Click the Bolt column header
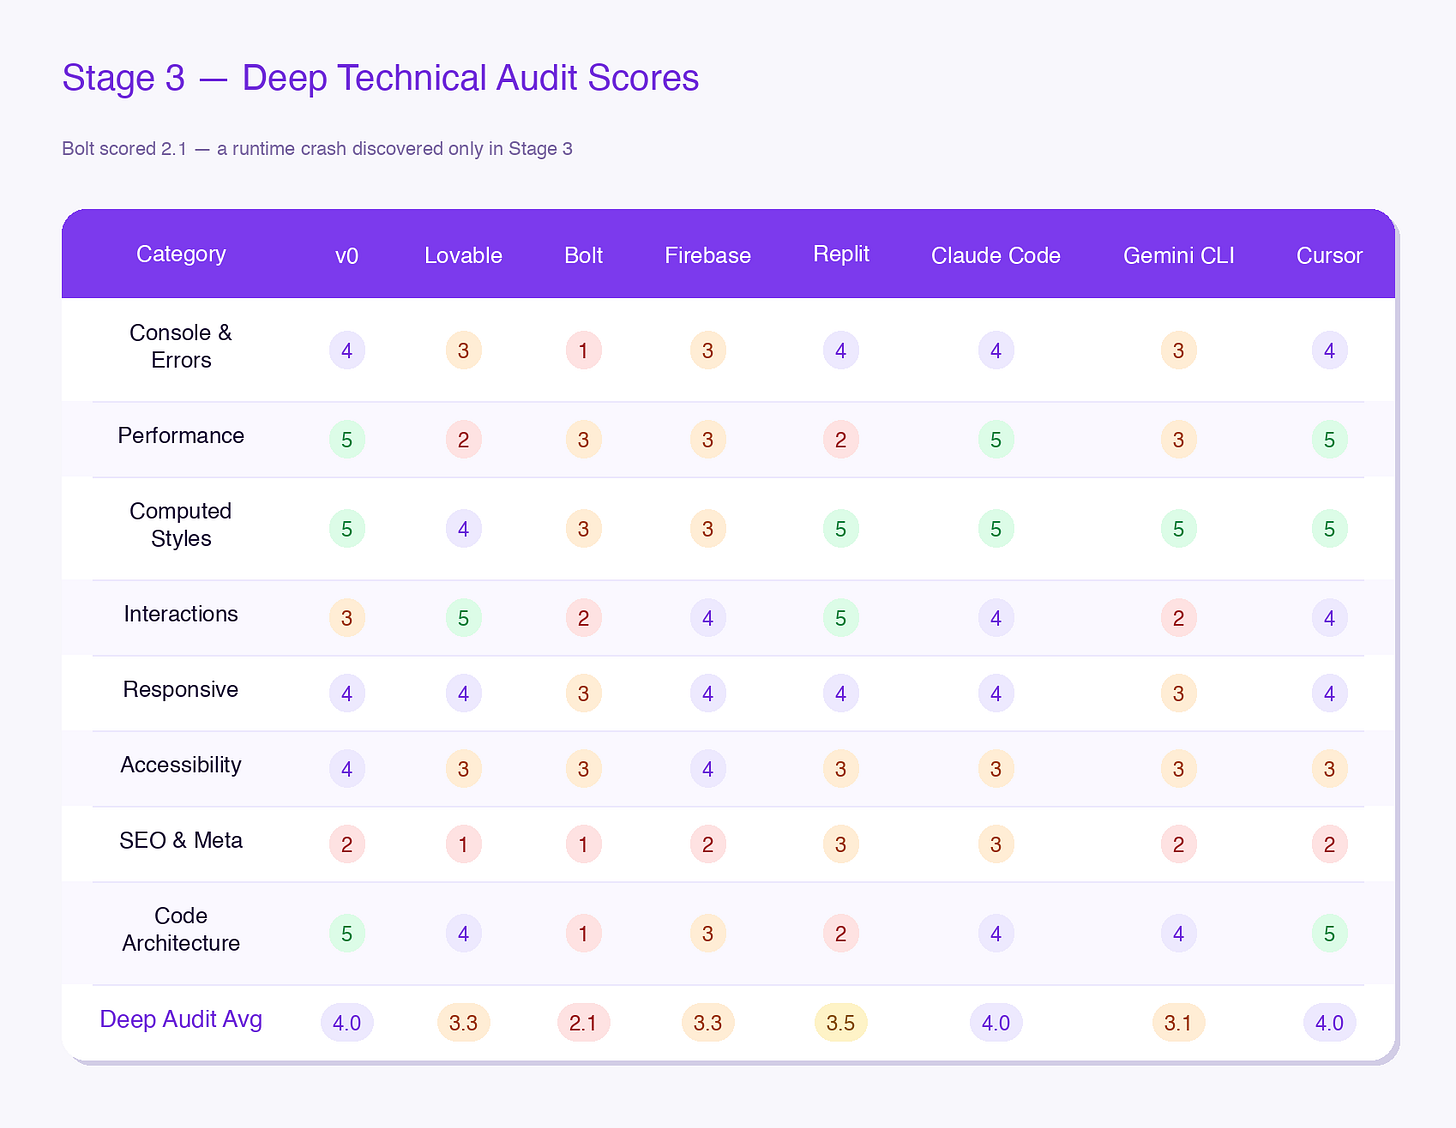This screenshot has width=1456, height=1128. coord(583,256)
